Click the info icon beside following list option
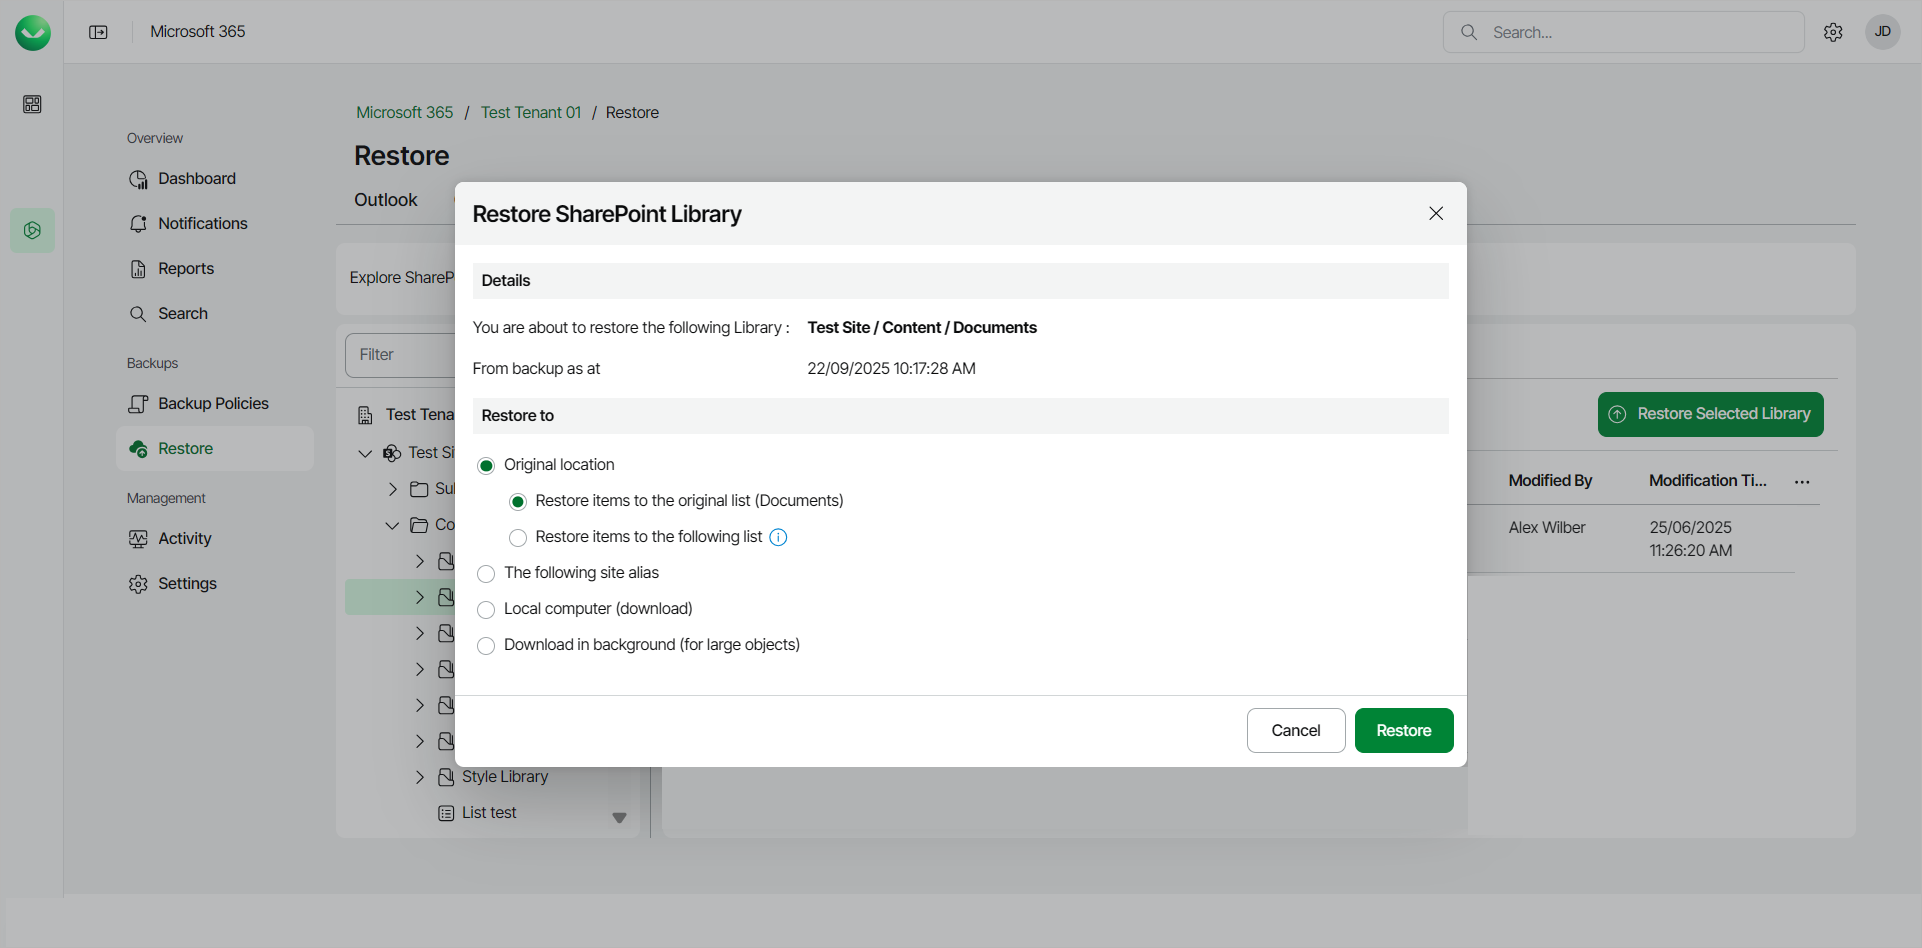This screenshot has width=1922, height=948. 778,538
